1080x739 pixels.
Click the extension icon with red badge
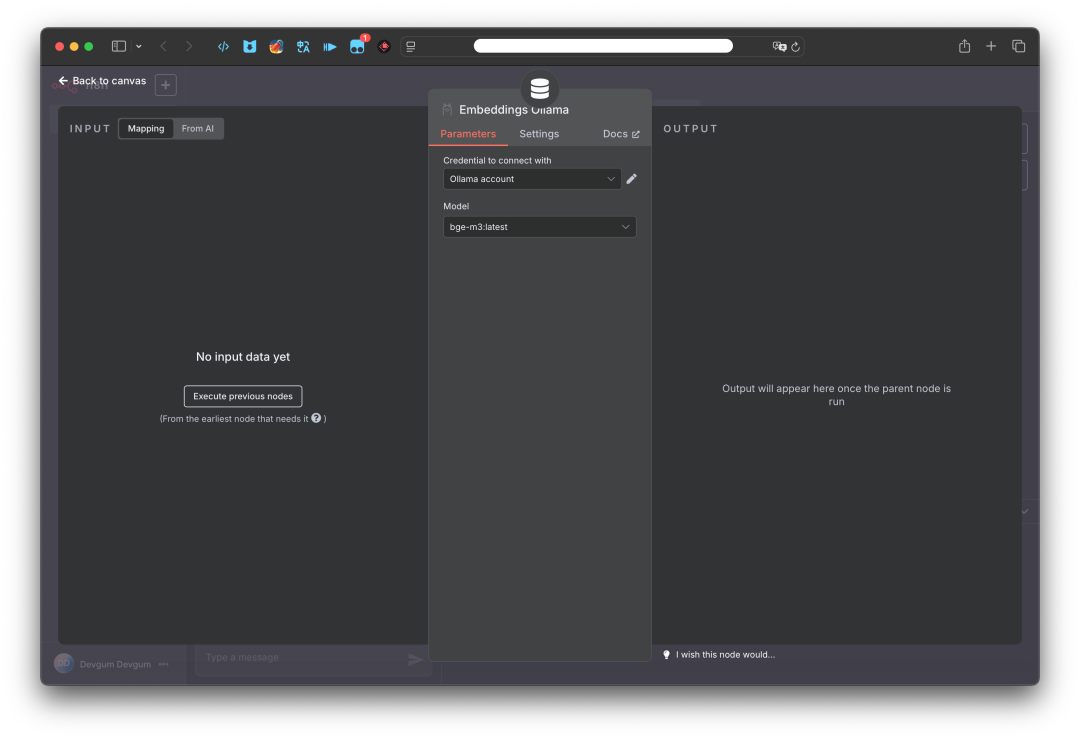[357, 46]
